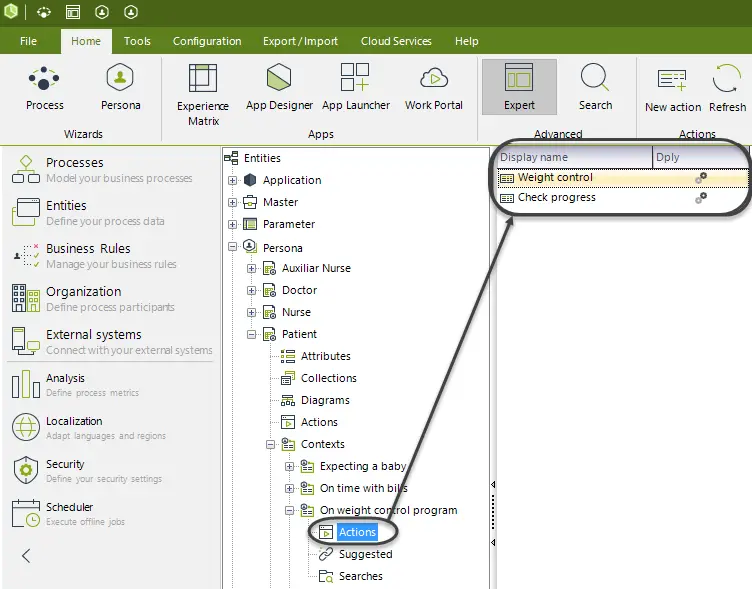Image resolution: width=752 pixels, height=589 pixels.
Task: Open the File menu
Action: click(28, 41)
